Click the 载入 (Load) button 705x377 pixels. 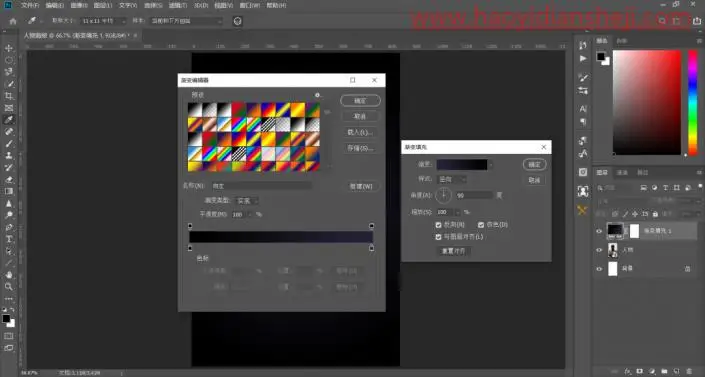click(x=360, y=132)
